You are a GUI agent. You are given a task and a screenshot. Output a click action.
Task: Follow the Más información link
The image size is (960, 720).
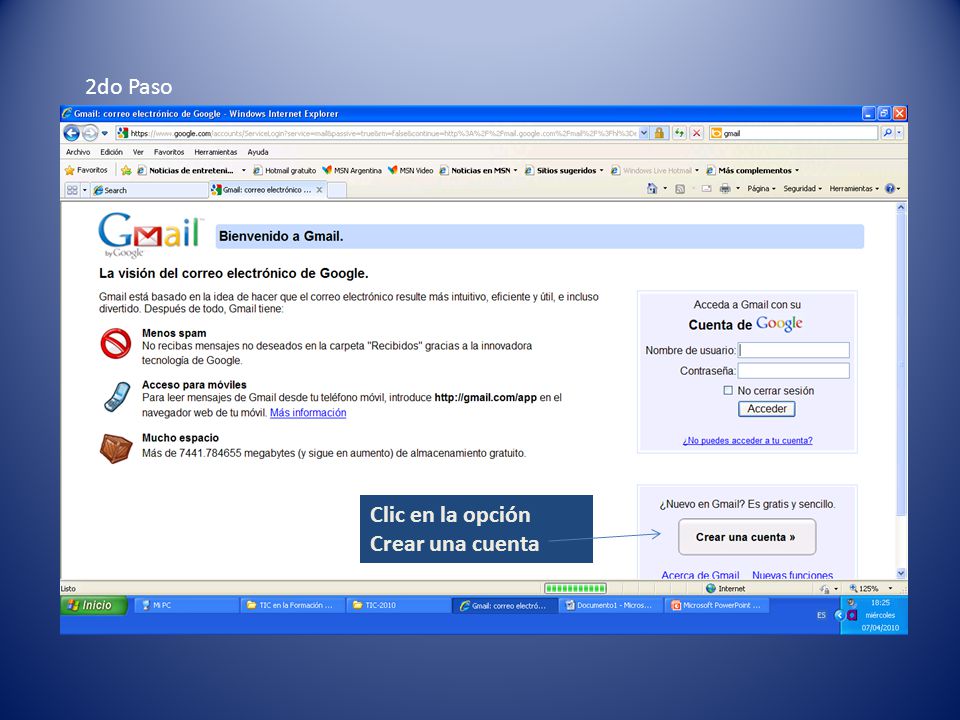pyautogui.click(x=308, y=413)
